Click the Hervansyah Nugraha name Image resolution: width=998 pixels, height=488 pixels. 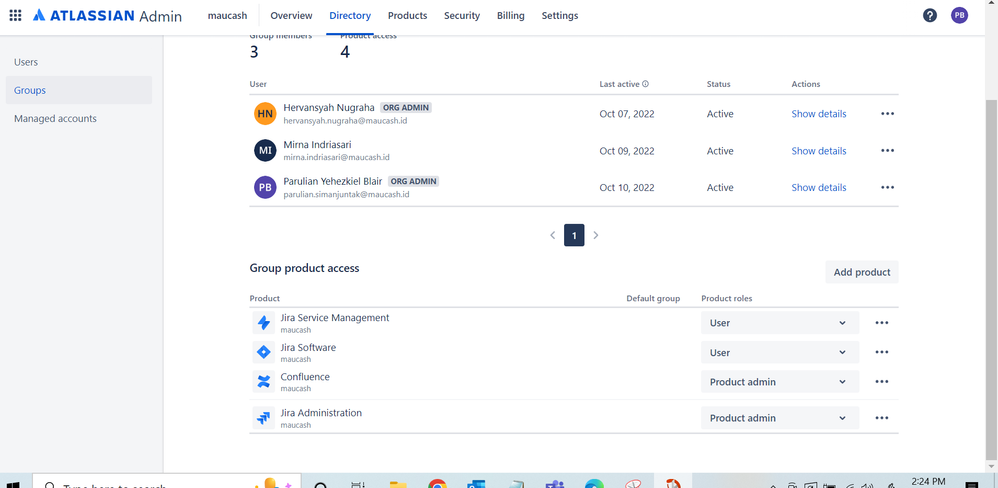(329, 108)
